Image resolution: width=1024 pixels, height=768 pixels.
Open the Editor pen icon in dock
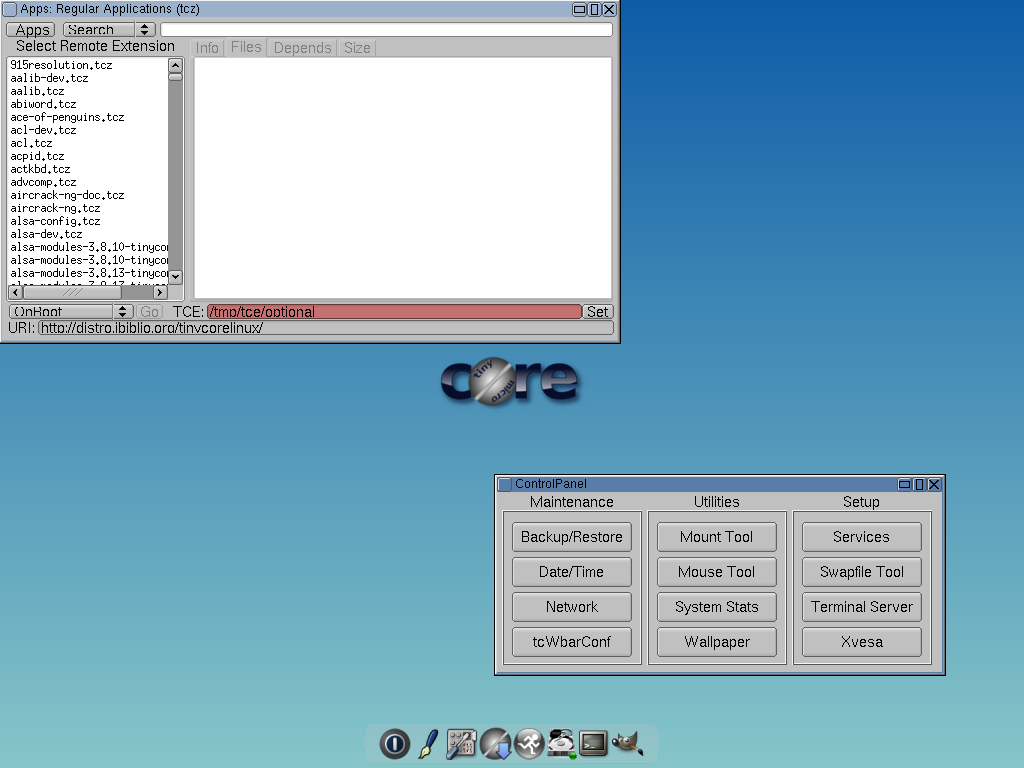pyautogui.click(x=428, y=743)
